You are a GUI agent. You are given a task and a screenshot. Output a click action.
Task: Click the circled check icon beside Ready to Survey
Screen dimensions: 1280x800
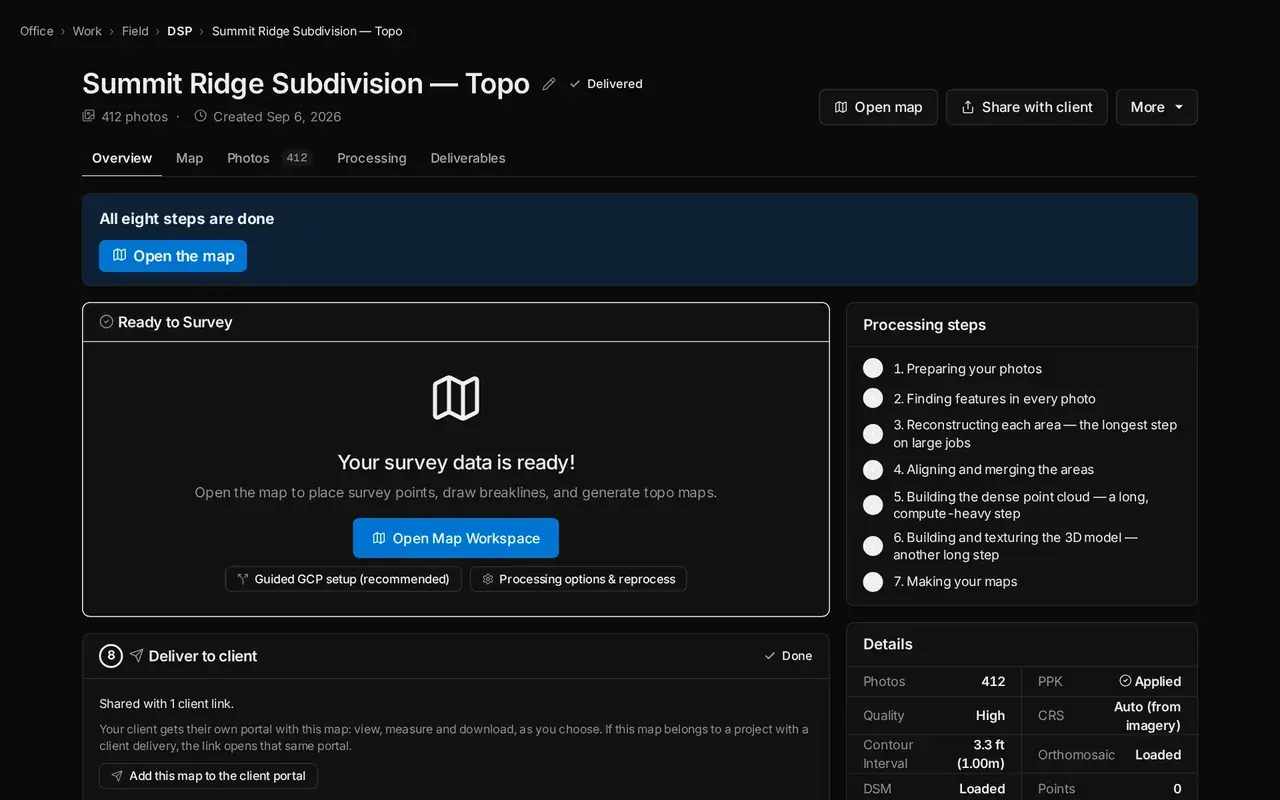(x=106, y=322)
